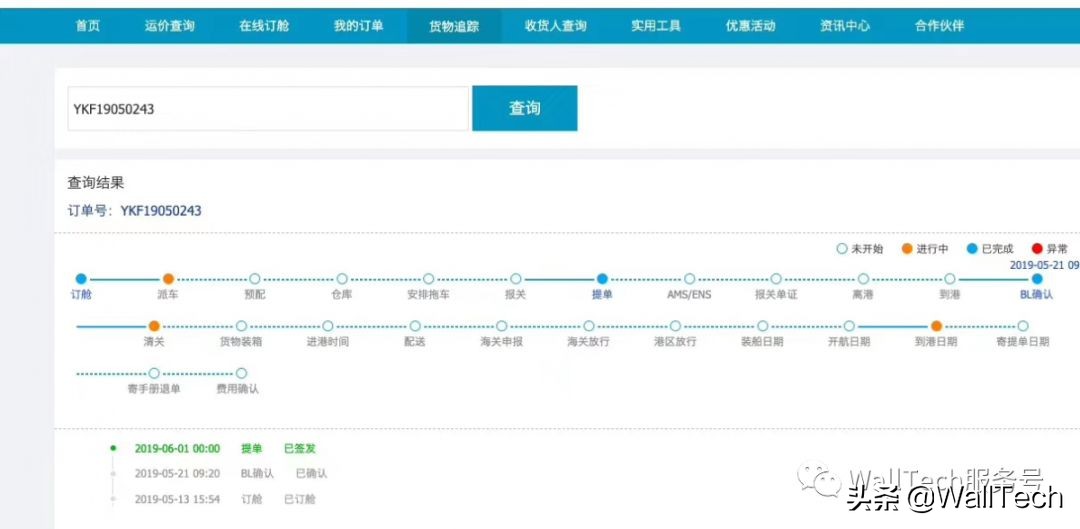Click the 装船日期 step marker
The image size is (1080, 529).
point(762,326)
